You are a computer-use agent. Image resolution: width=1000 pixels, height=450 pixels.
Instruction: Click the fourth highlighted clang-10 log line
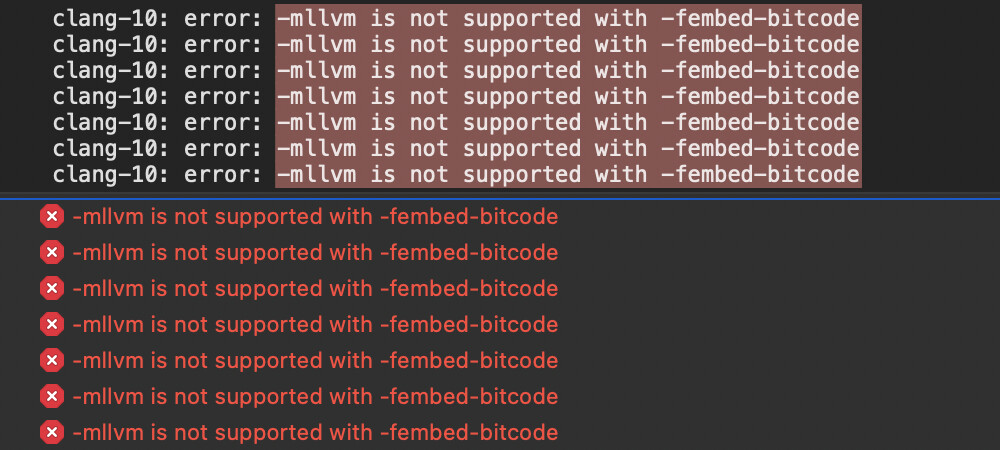[x=567, y=96]
